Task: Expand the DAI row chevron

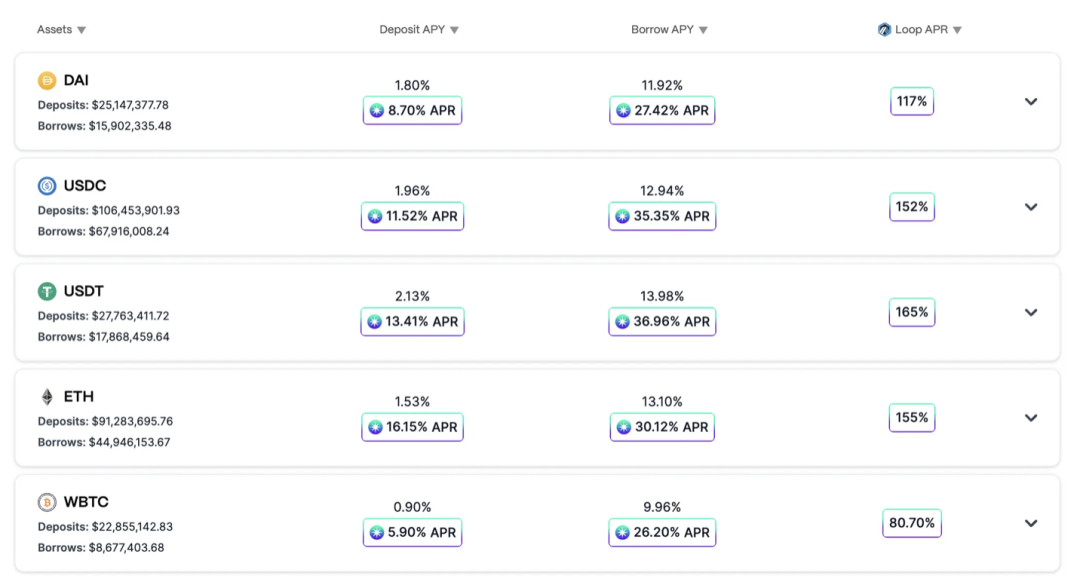Action: pyautogui.click(x=1030, y=101)
